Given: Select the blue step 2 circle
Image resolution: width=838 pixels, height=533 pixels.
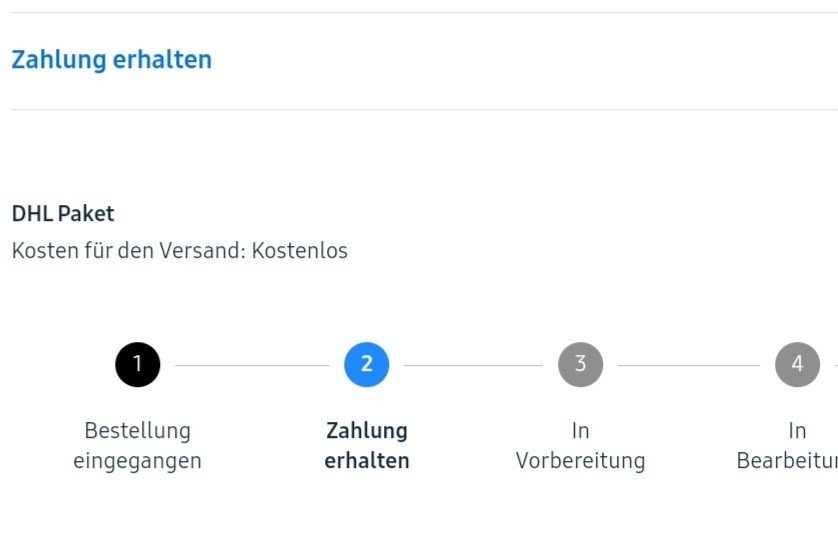Looking at the screenshot, I should tap(366, 365).
